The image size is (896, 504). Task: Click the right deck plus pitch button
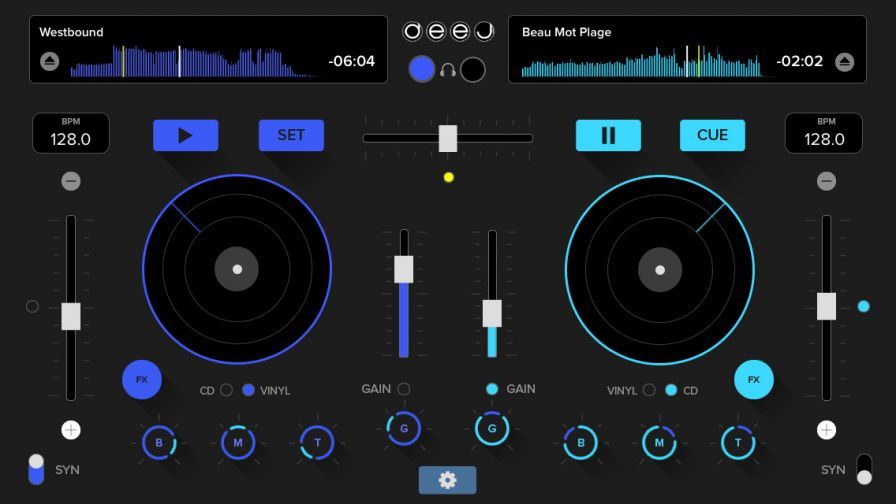point(826,430)
